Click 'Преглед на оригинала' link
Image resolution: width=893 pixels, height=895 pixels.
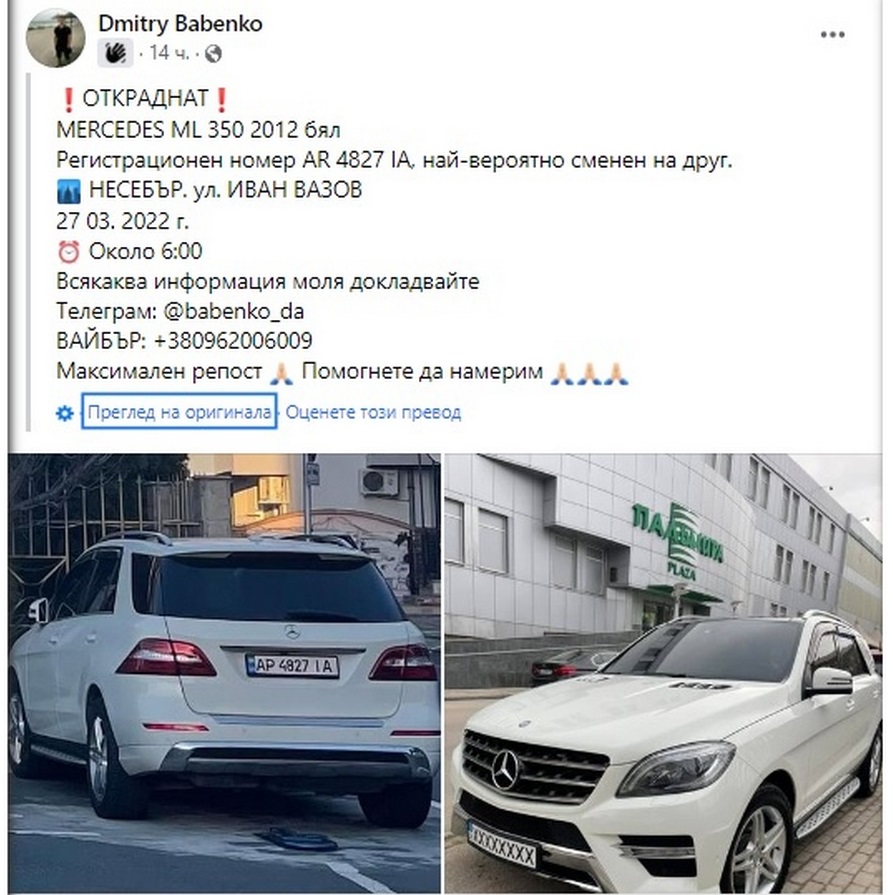[179, 412]
